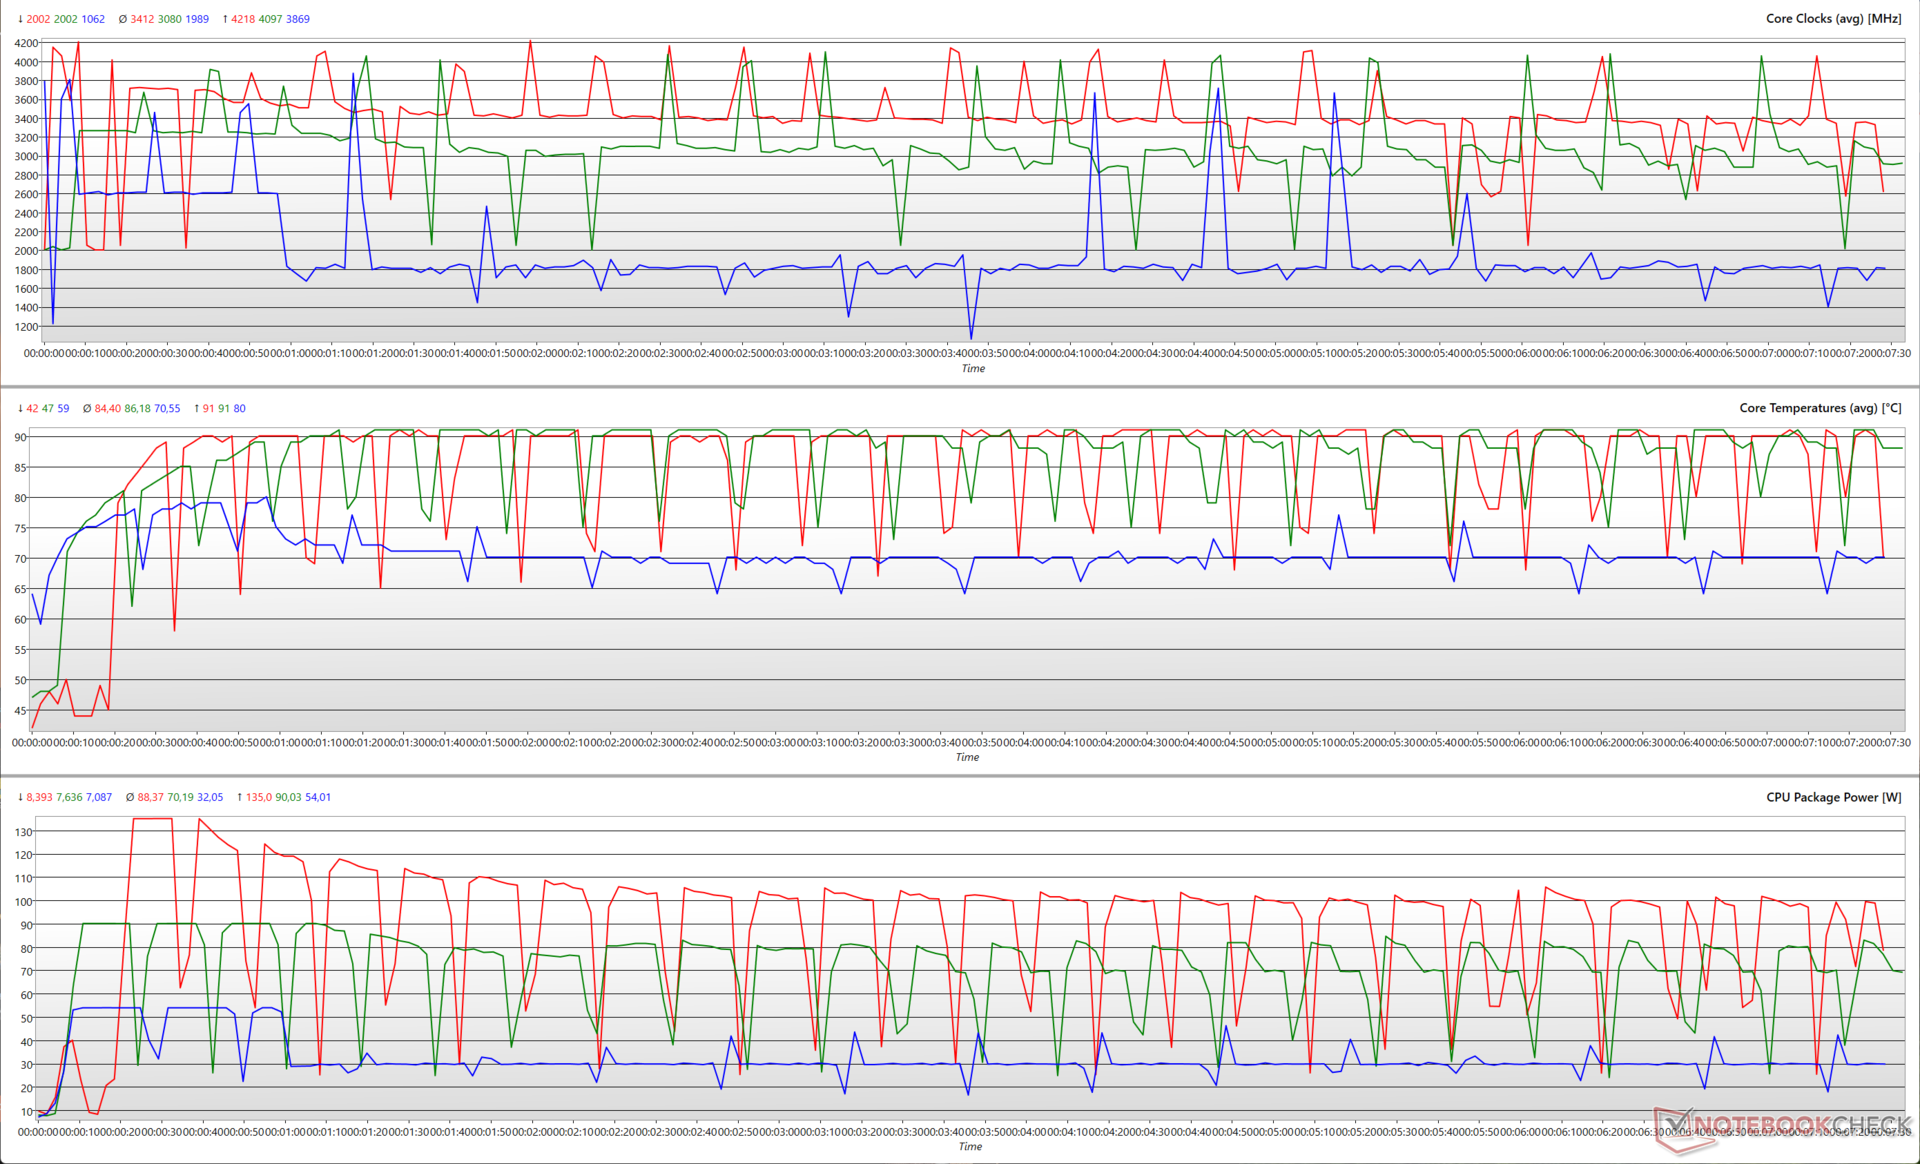Click the average symbol in Core Temperatures stats
The image size is (1920, 1164).
tap(87, 408)
